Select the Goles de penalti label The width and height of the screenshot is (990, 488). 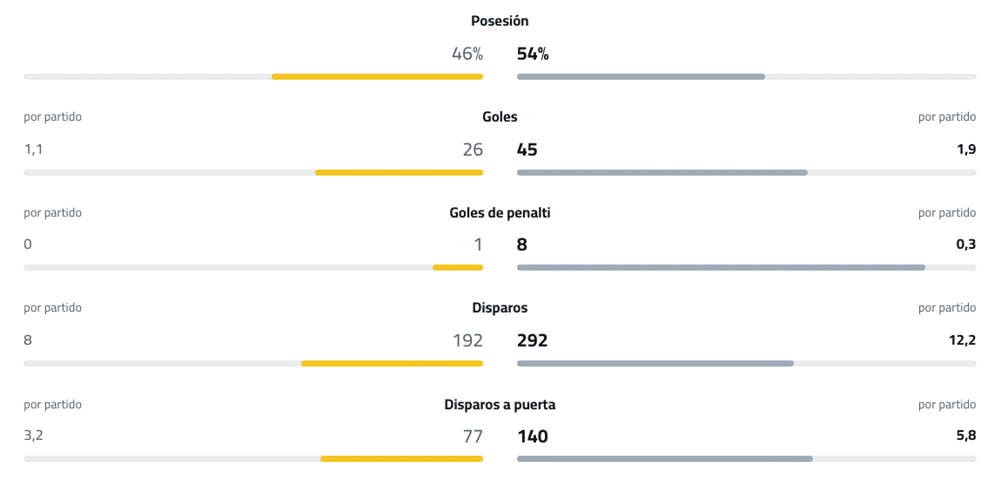pos(500,213)
